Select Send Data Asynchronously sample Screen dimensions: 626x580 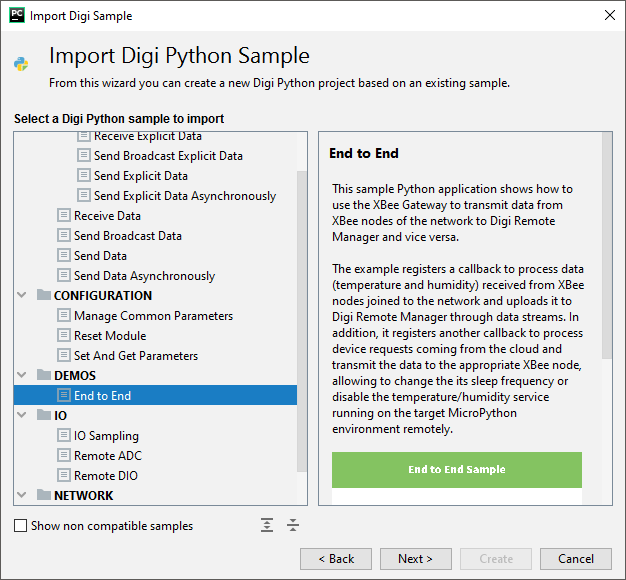point(144,276)
